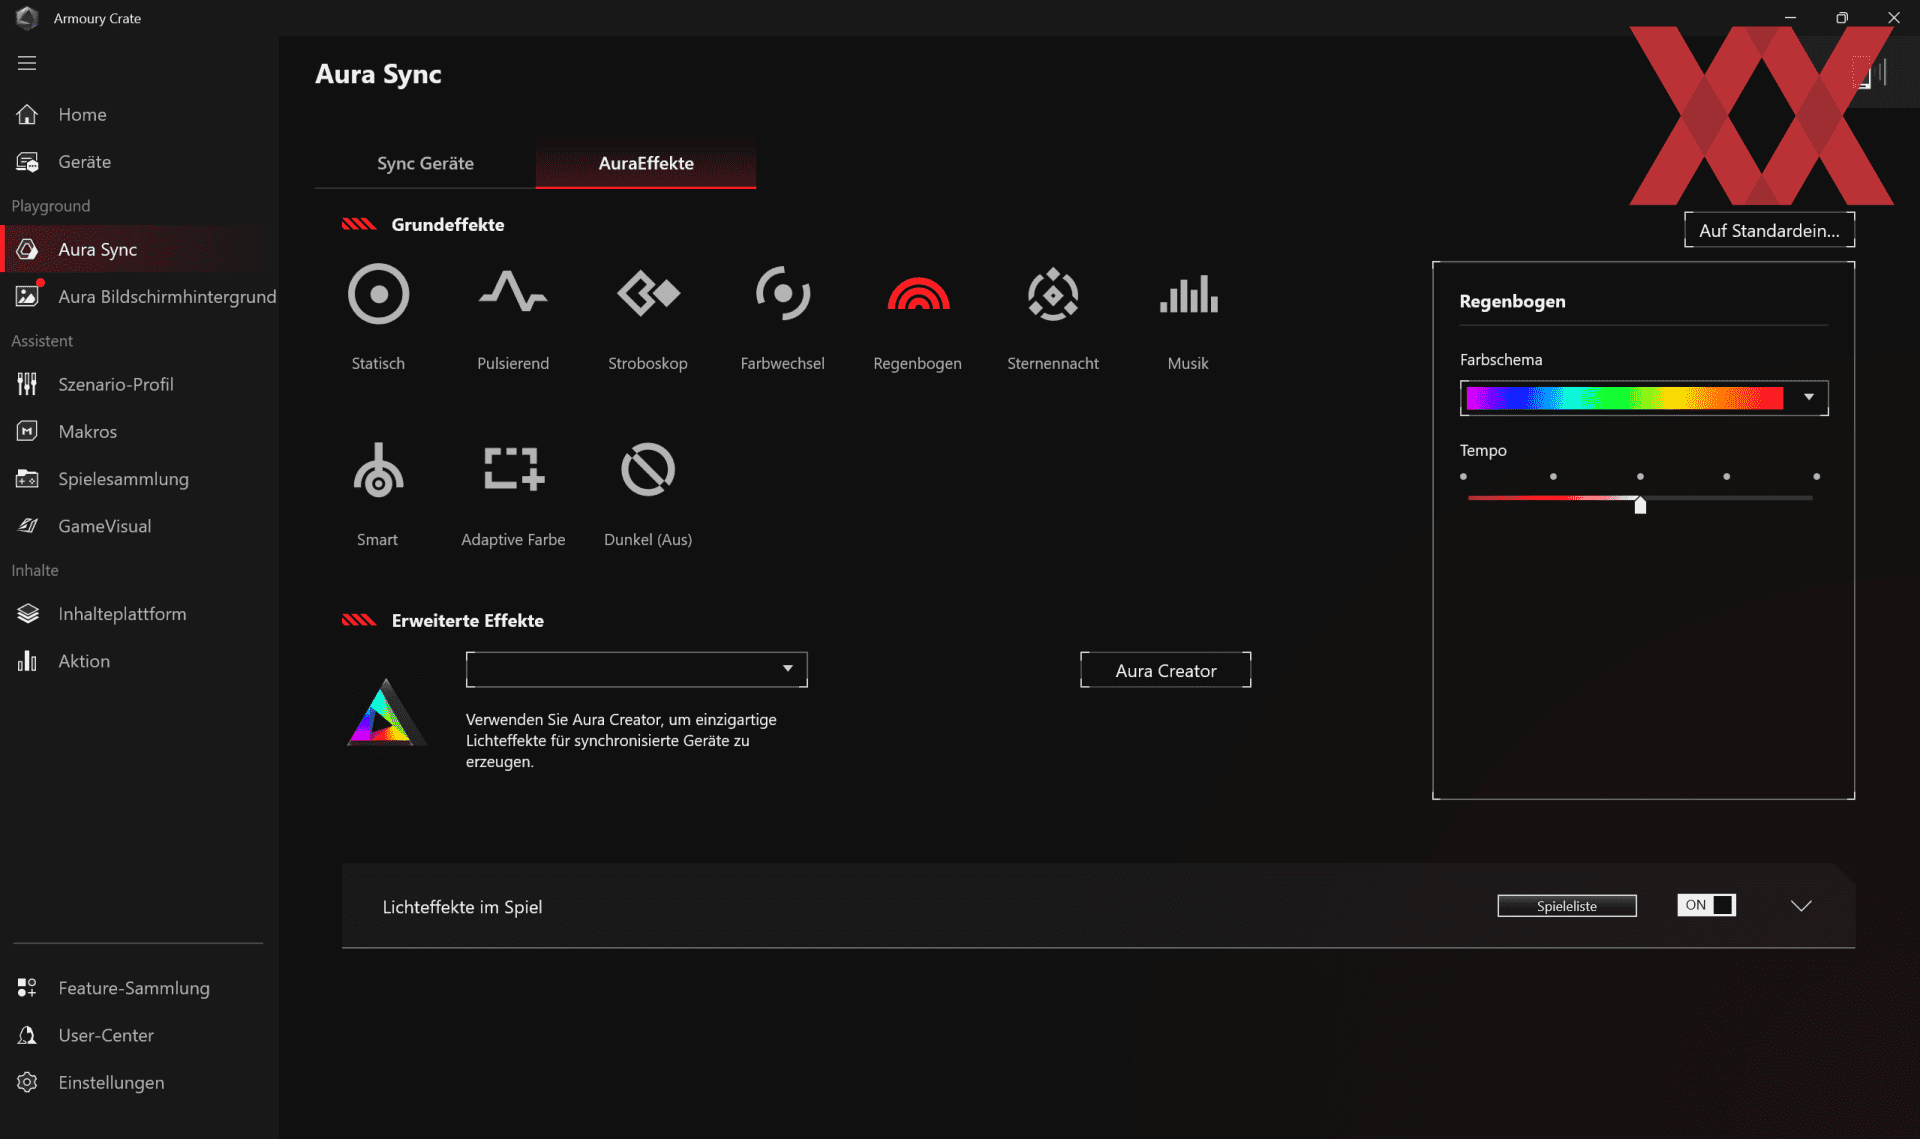This screenshot has width=1920, height=1139.
Task: Click the Szenario-Profil sliders icon
Action: pyautogui.click(x=27, y=384)
